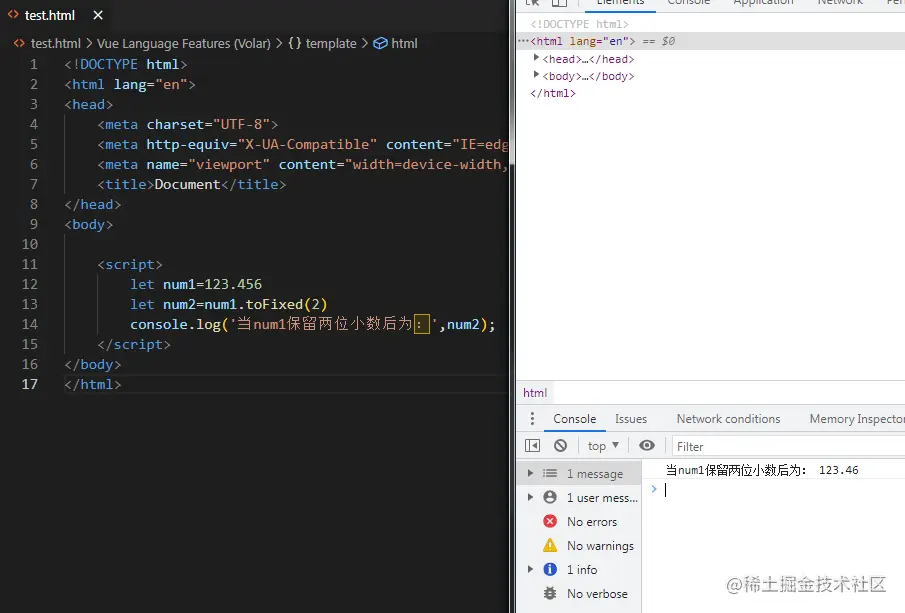
Task: Open the Network conditions drawer tab
Action: (x=728, y=419)
